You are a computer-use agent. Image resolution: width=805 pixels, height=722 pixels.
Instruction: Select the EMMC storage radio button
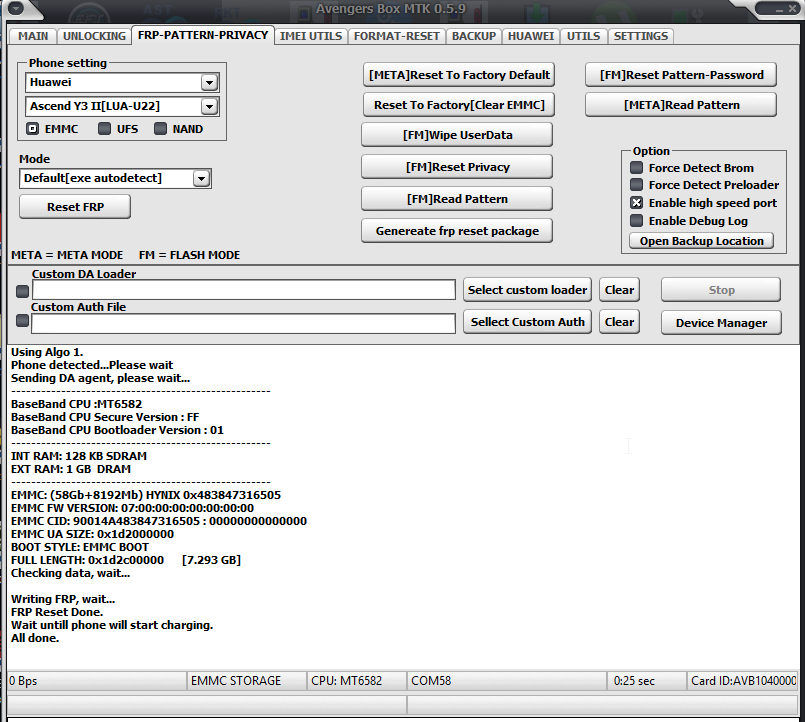click(33, 129)
